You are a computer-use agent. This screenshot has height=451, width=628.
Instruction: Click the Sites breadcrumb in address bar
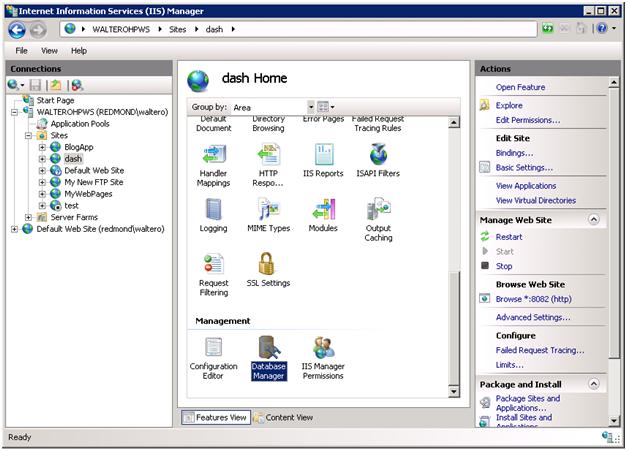coord(177,30)
